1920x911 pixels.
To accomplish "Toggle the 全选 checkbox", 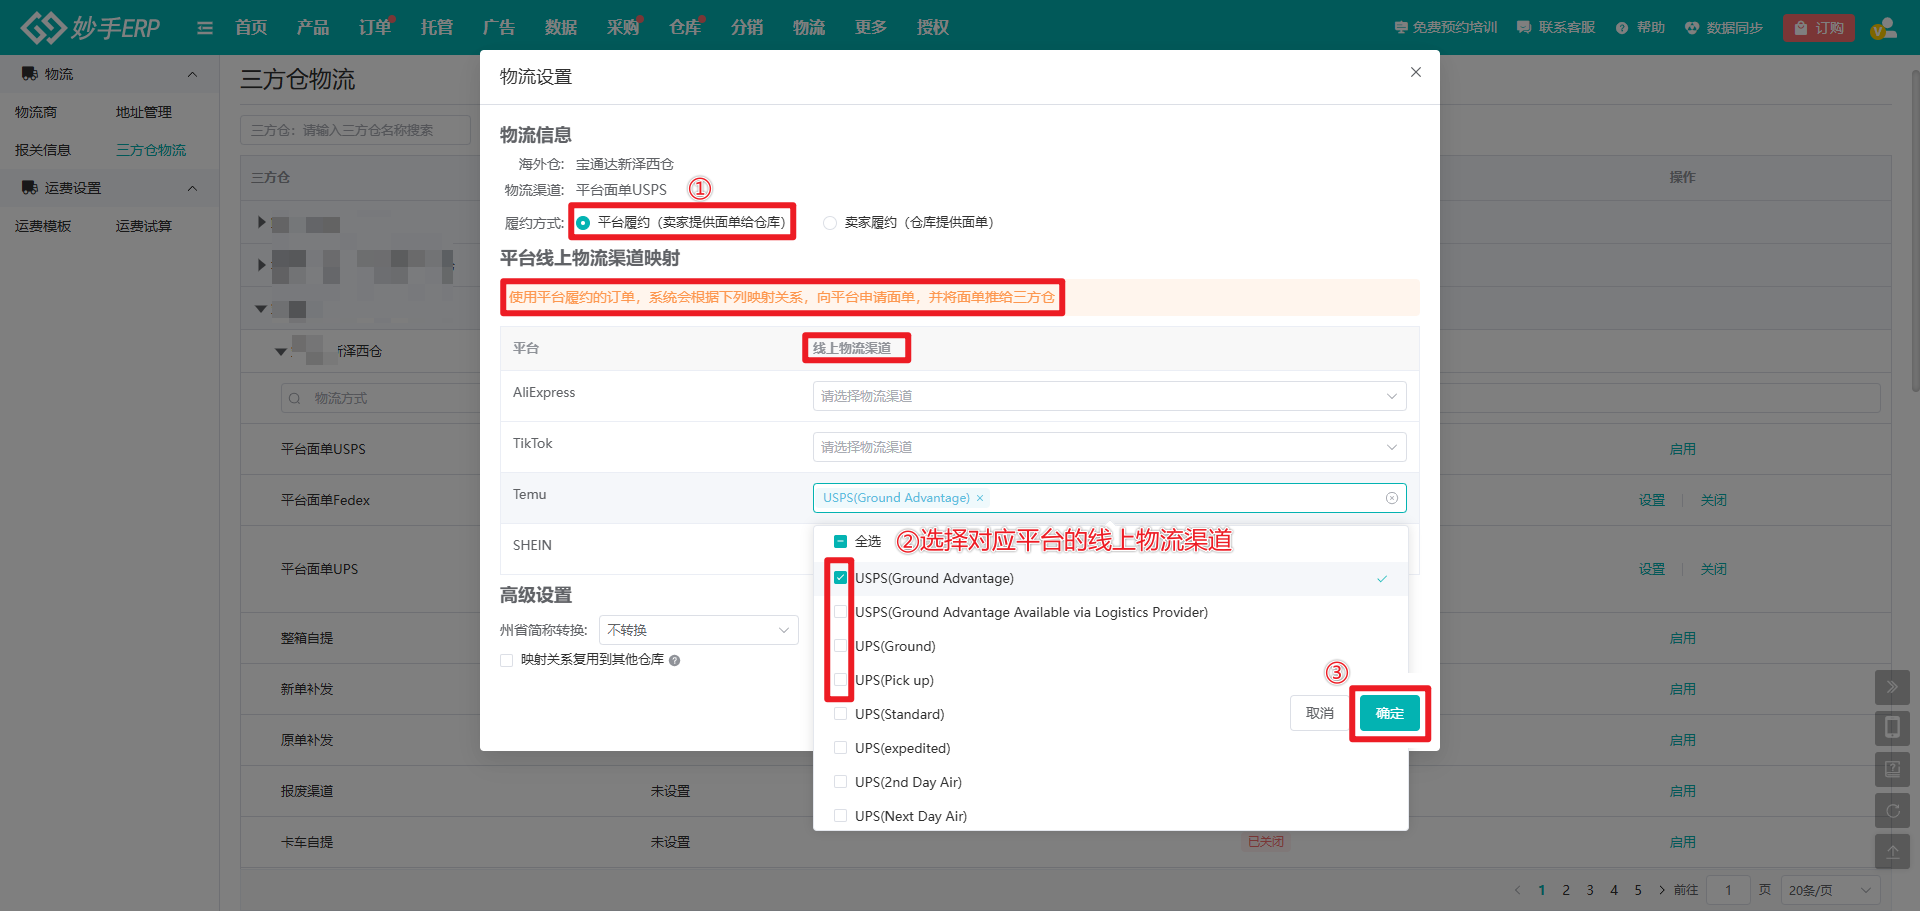I will [x=840, y=541].
